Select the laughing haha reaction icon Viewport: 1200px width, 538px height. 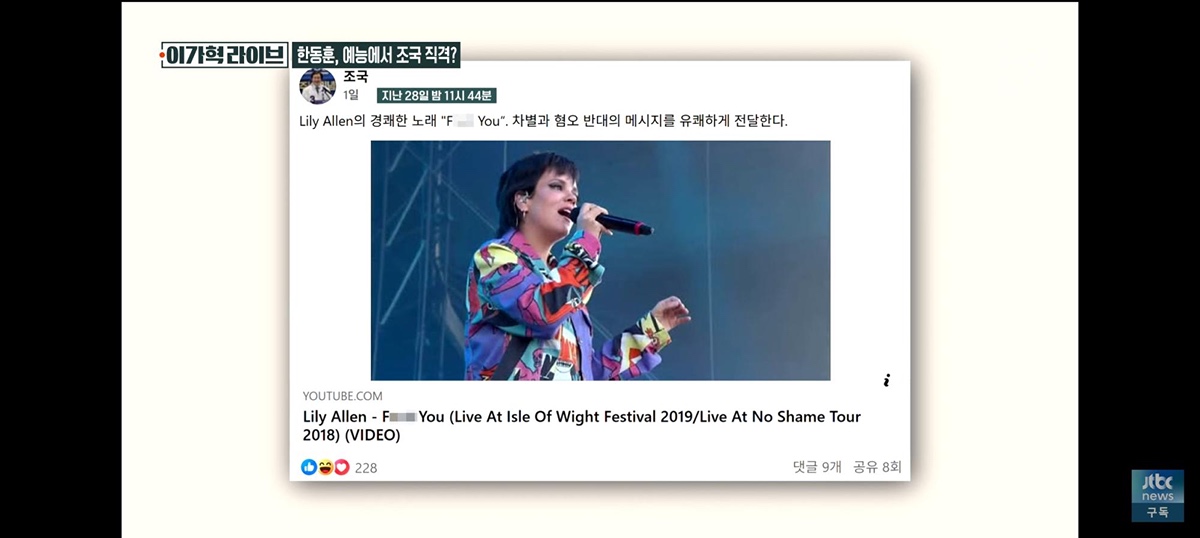[325, 467]
